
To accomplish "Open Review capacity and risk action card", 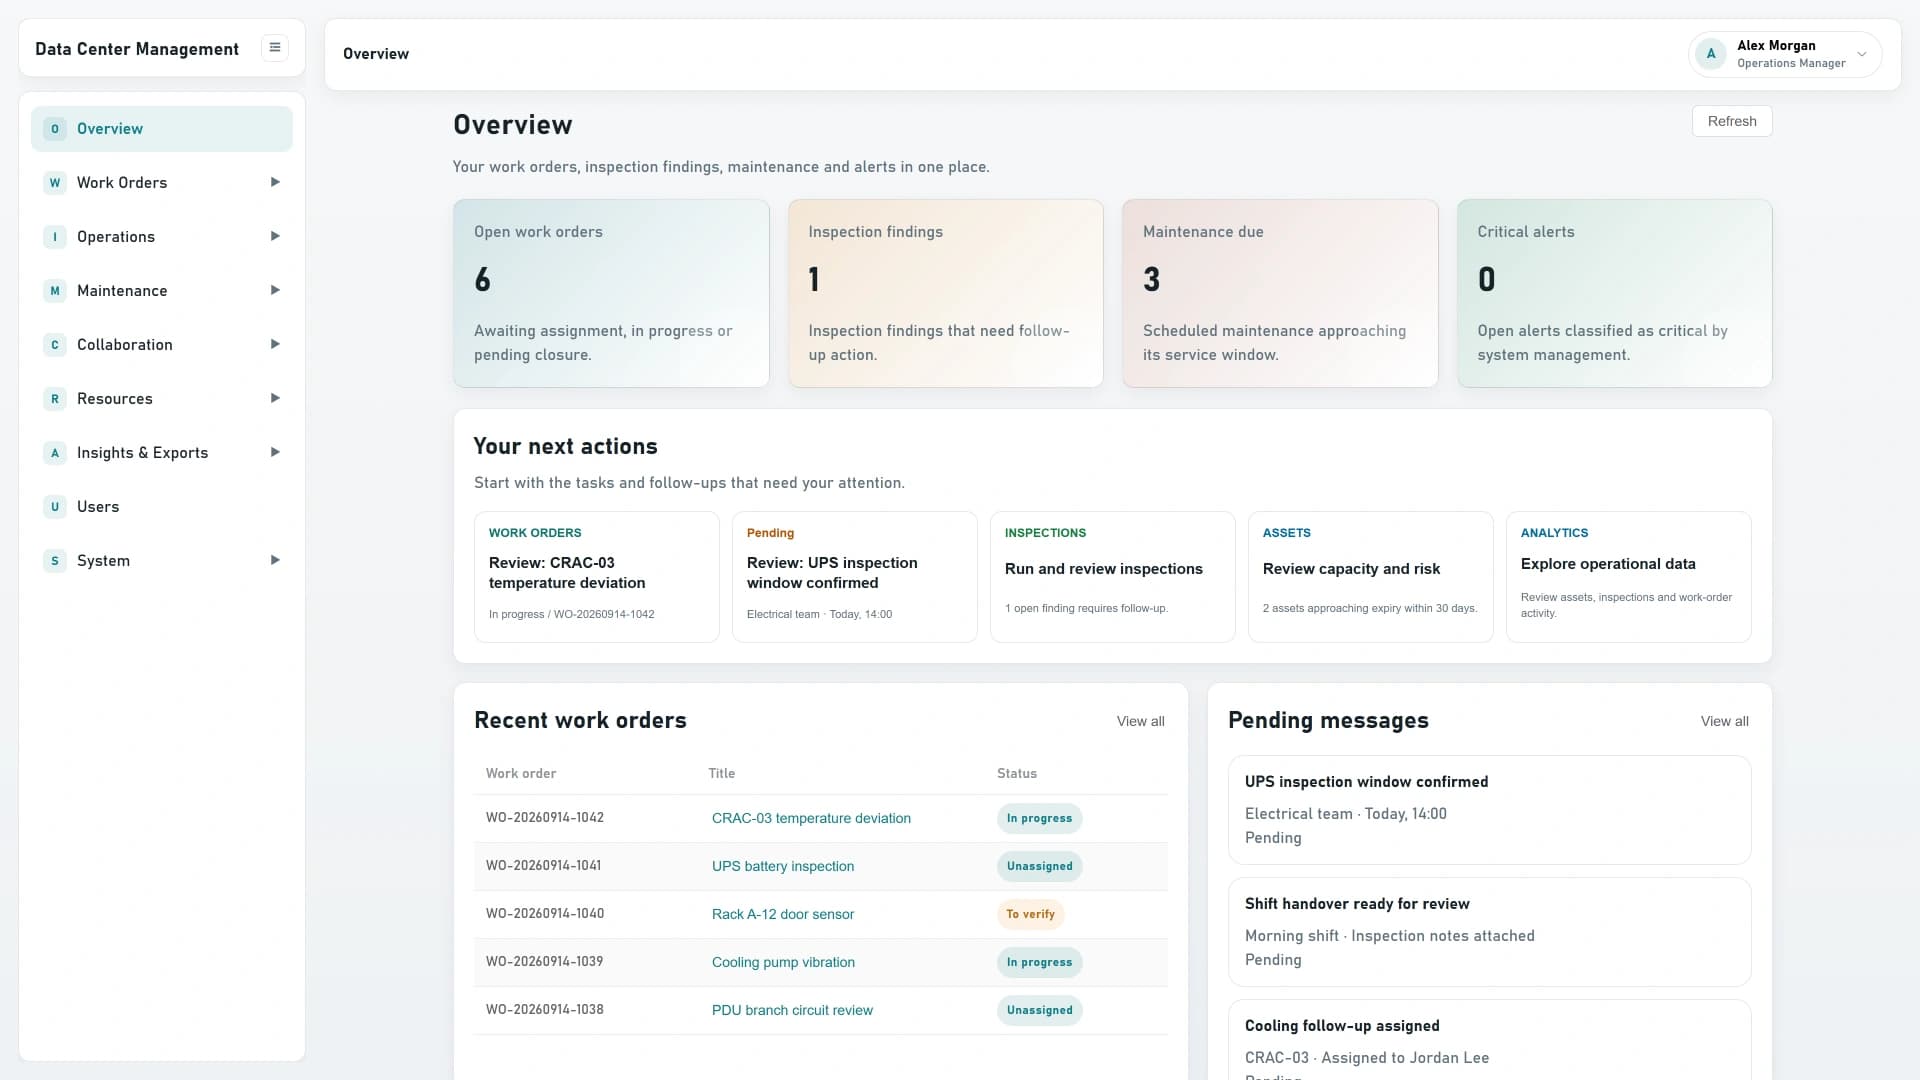I will point(1370,577).
